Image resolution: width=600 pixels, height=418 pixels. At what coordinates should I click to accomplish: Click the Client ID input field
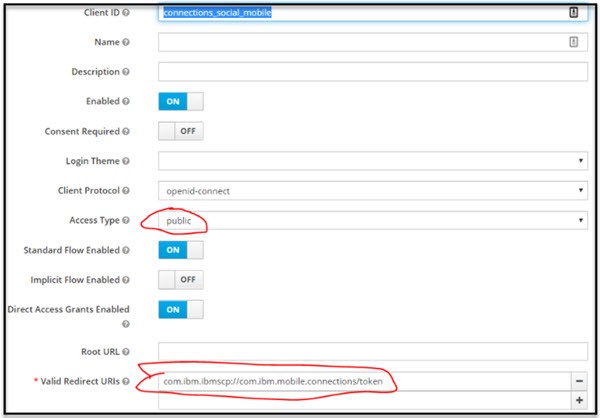click(x=373, y=13)
